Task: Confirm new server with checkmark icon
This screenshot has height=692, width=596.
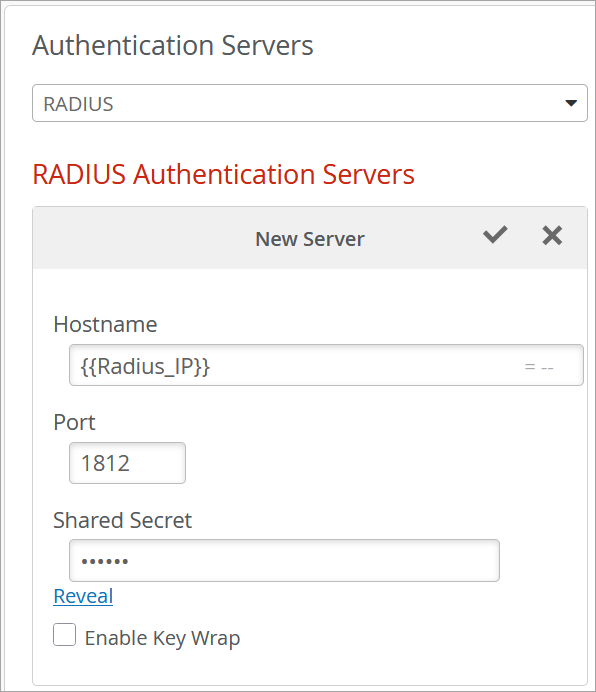Action: coord(495,235)
